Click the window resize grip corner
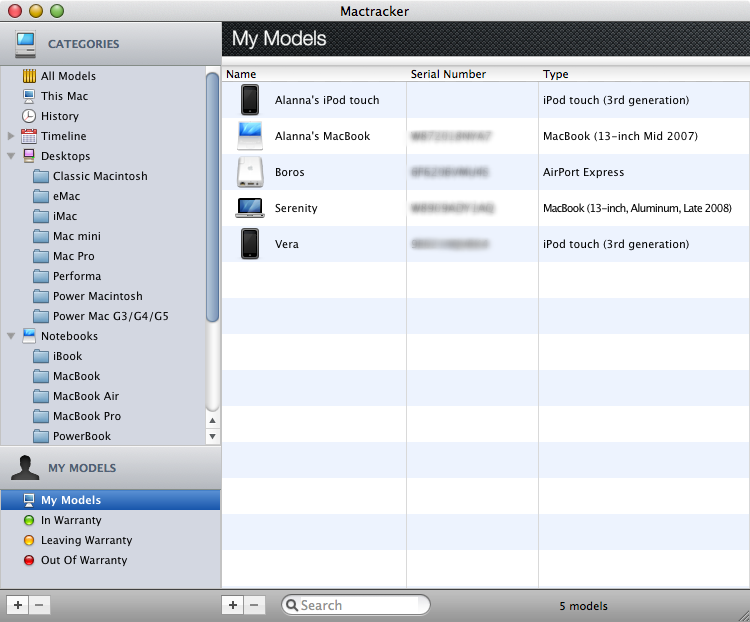This screenshot has height=622, width=750. 743,616
